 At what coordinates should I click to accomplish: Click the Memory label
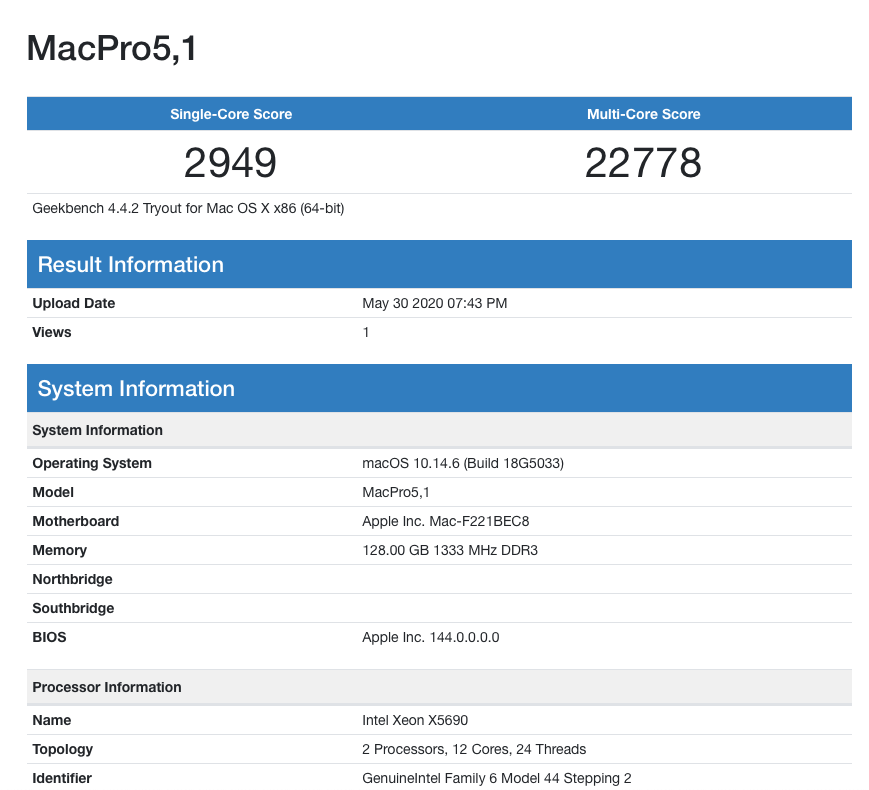coord(59,550)
